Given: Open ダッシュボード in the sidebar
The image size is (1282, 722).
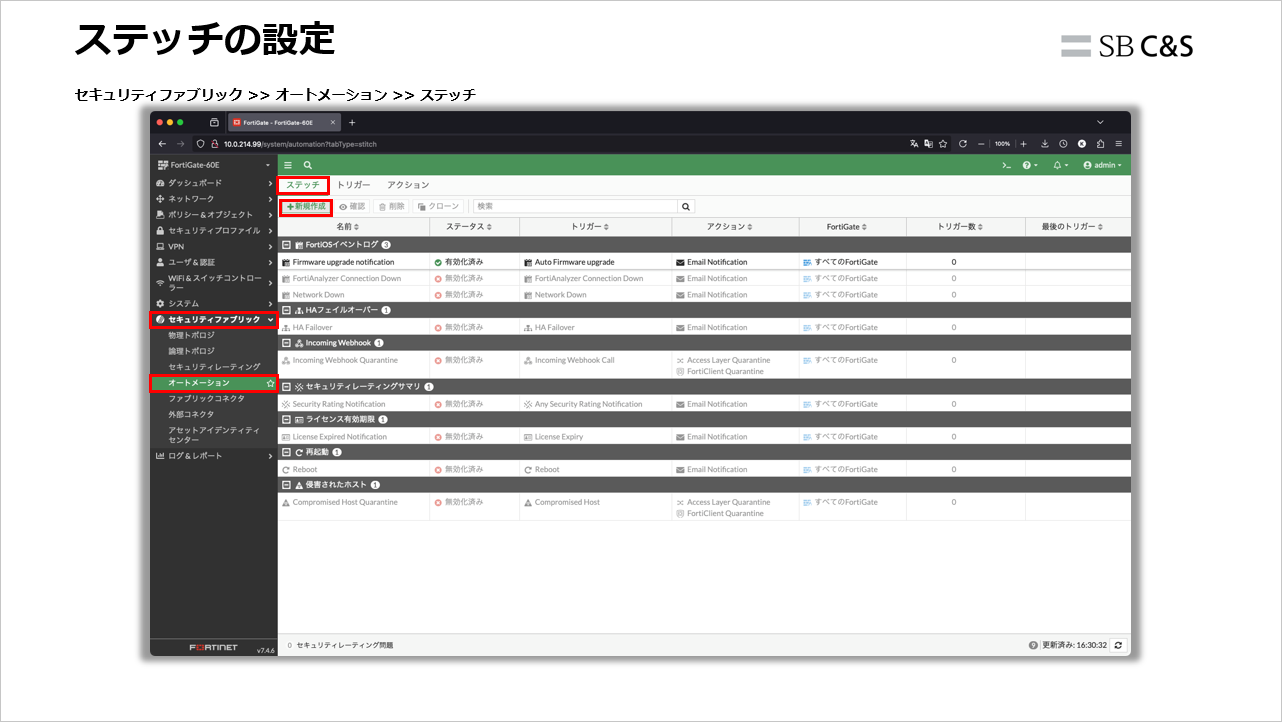Looking at the screenshot, I should 214,183.
